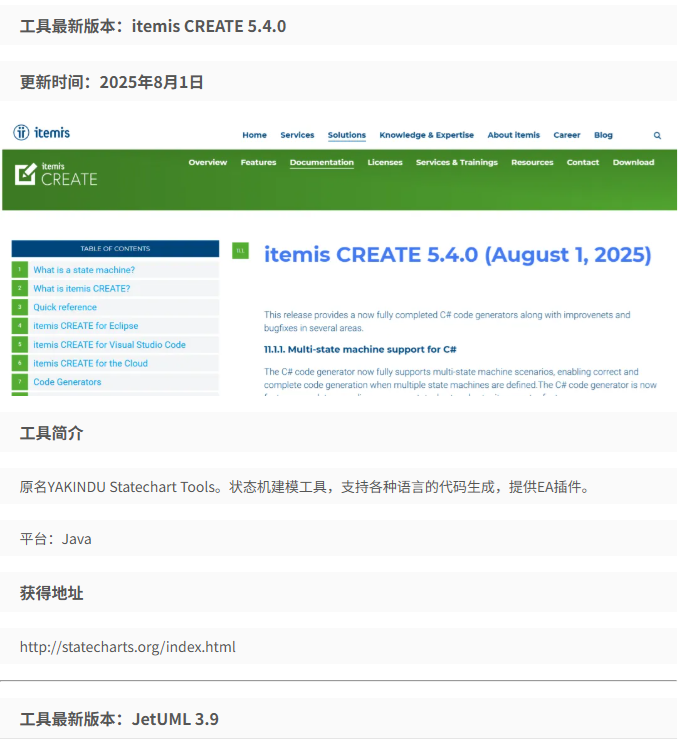Viewport: 696px width, 740px height.
Task: Click '11.1.1. Multi-state machine support for C#' heading
Action: pyautogui.click(x=360, y=350)
